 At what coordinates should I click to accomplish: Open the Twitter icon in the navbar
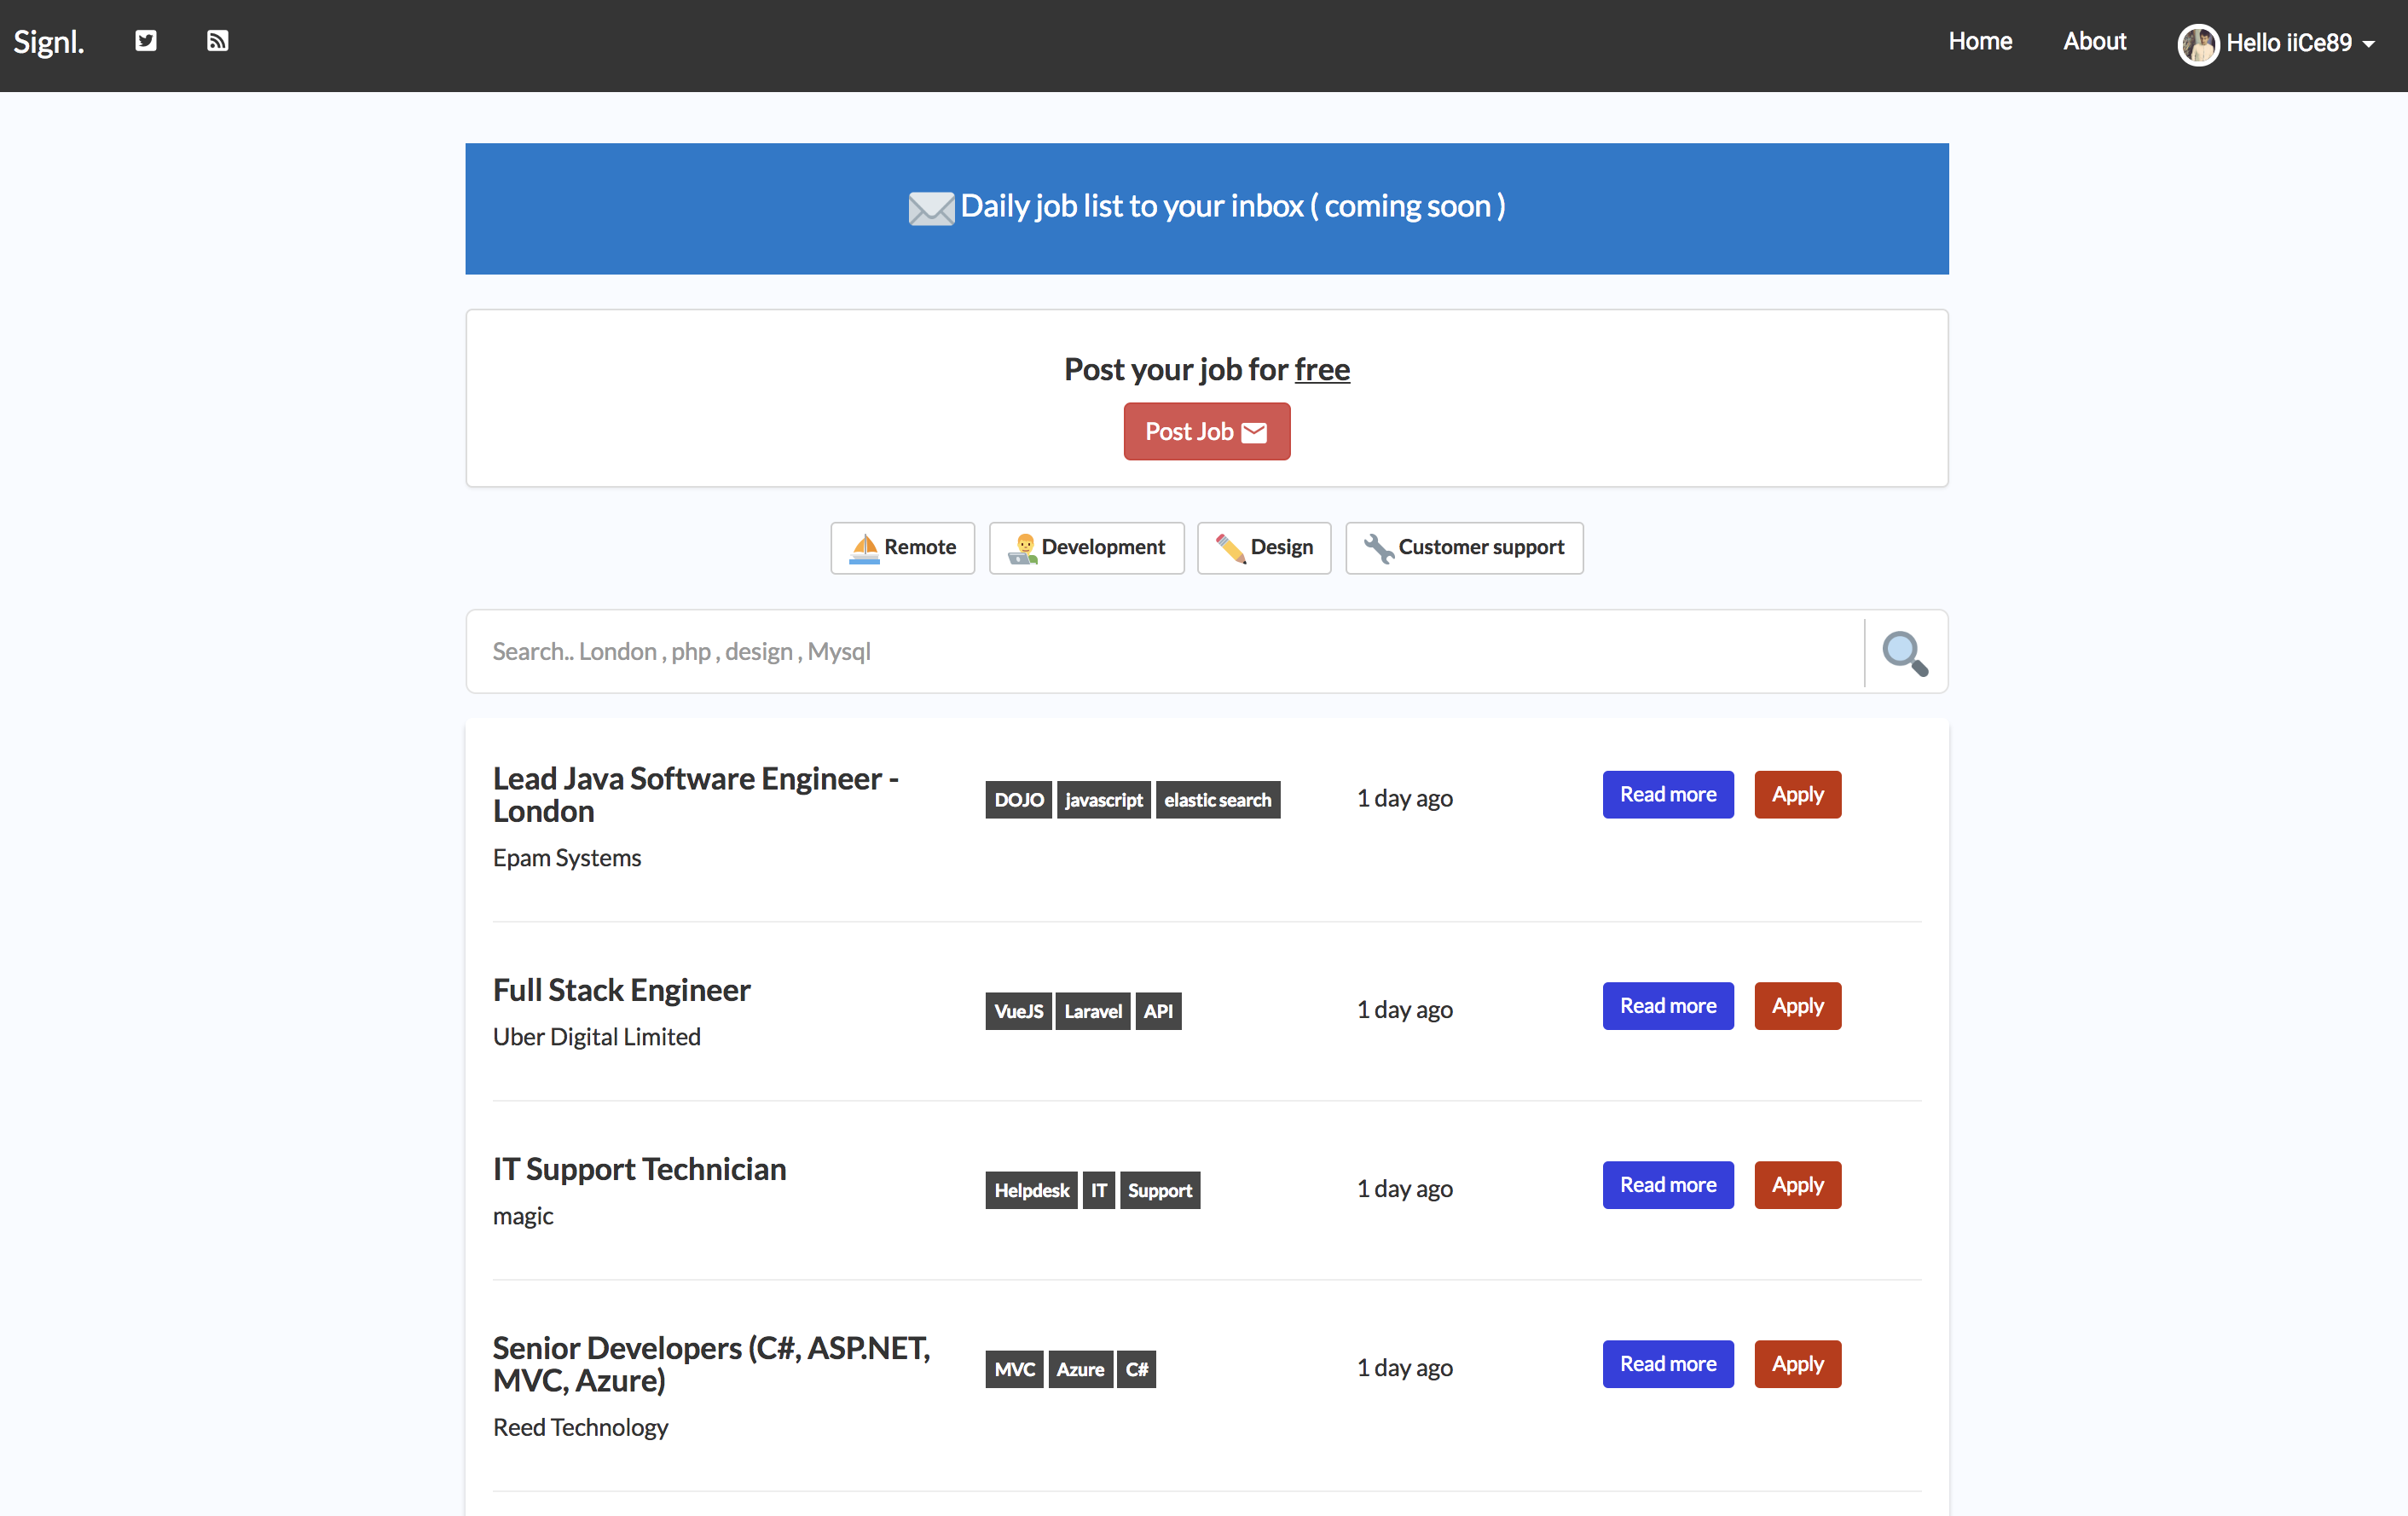tap(144, 40)
